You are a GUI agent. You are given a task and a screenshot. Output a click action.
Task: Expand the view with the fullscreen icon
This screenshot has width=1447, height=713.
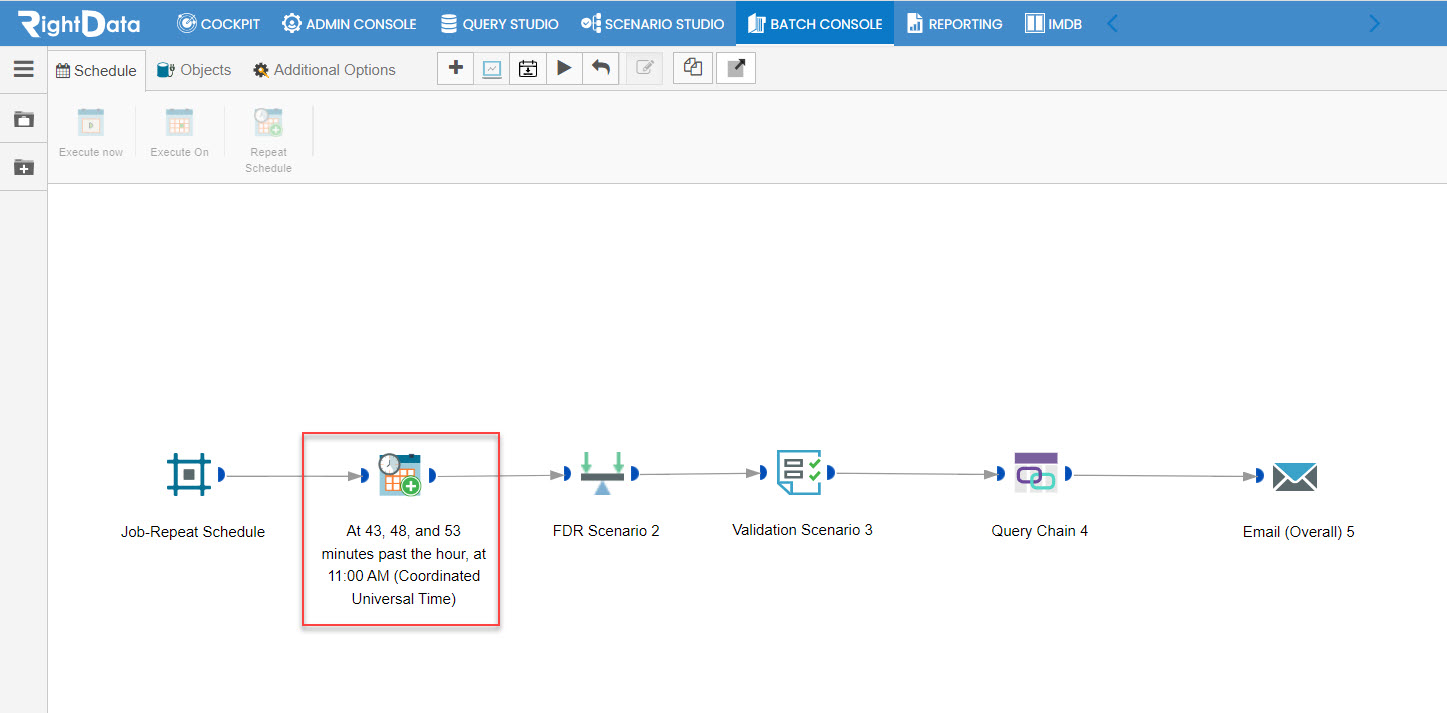[x=735, y=68]
